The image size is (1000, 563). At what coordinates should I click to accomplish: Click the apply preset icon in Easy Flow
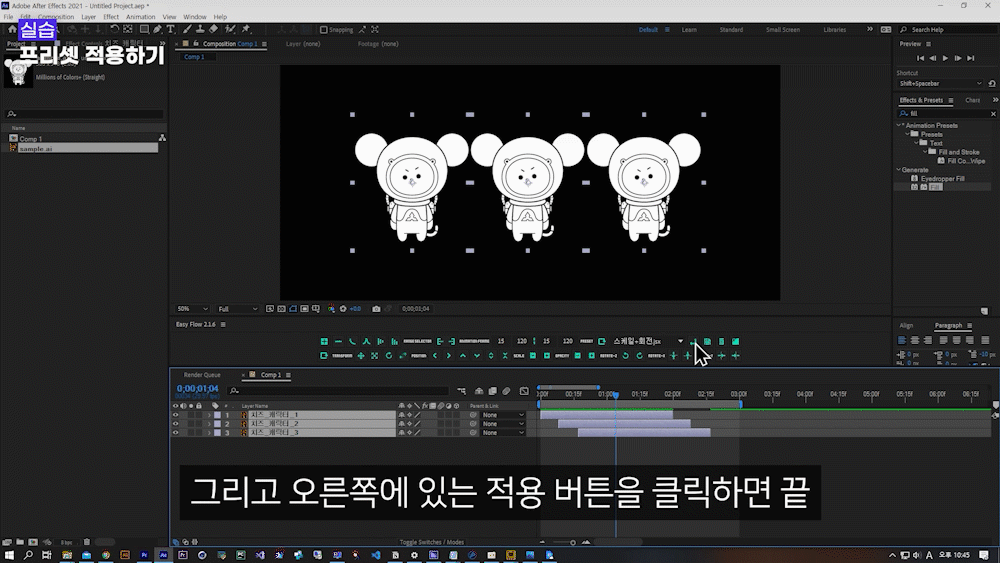coord(693,342)
